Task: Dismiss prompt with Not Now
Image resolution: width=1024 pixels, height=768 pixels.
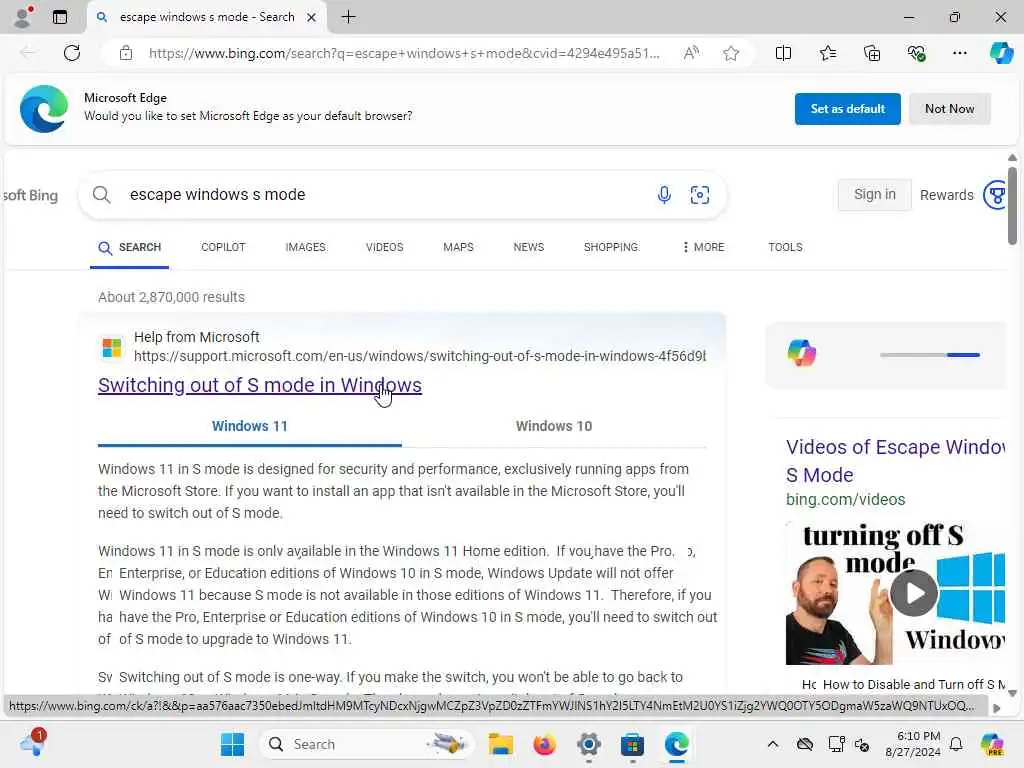Action: (x=950, y=109)
